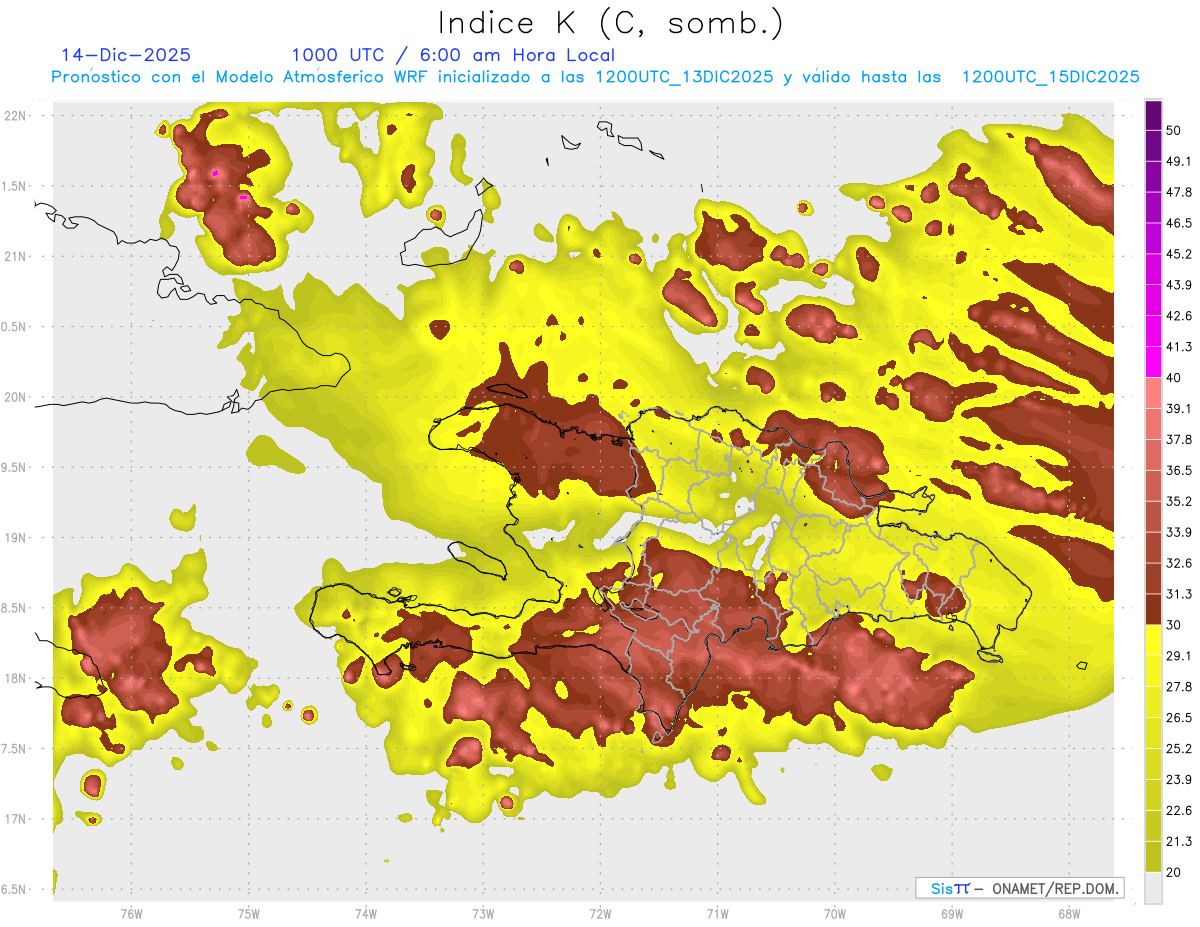Click the gray colorbar swatch below 20
The height and width of the screenshot is (927, 1200).
coord(1153,888)
